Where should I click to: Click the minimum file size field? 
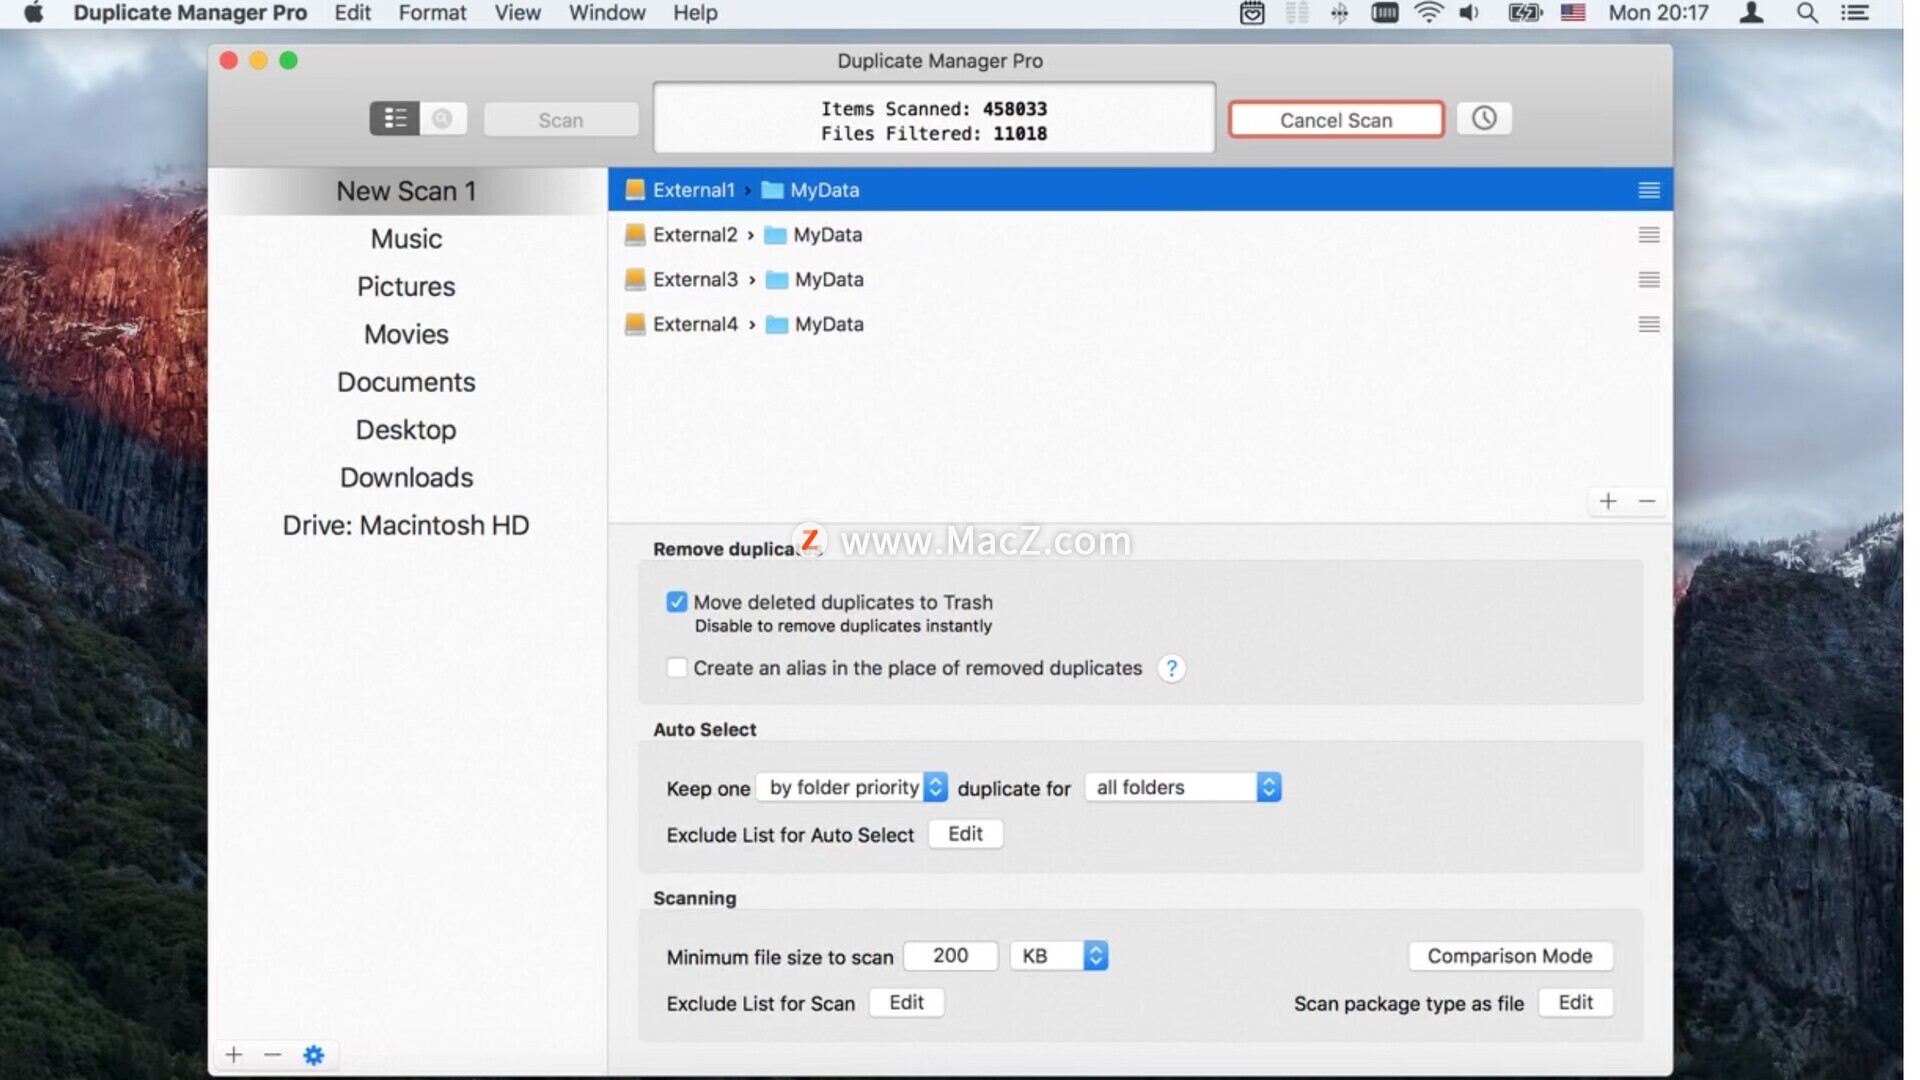click(x=950, y=956)
